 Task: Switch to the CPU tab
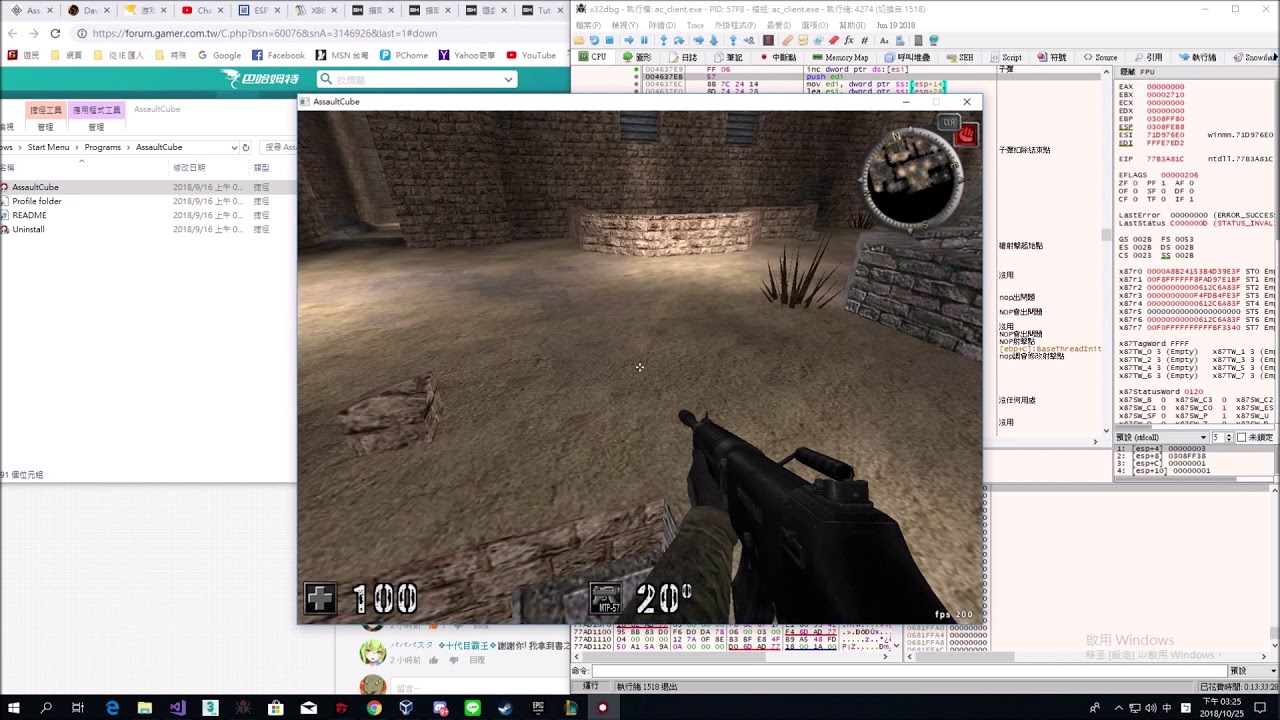click(593, 57)
